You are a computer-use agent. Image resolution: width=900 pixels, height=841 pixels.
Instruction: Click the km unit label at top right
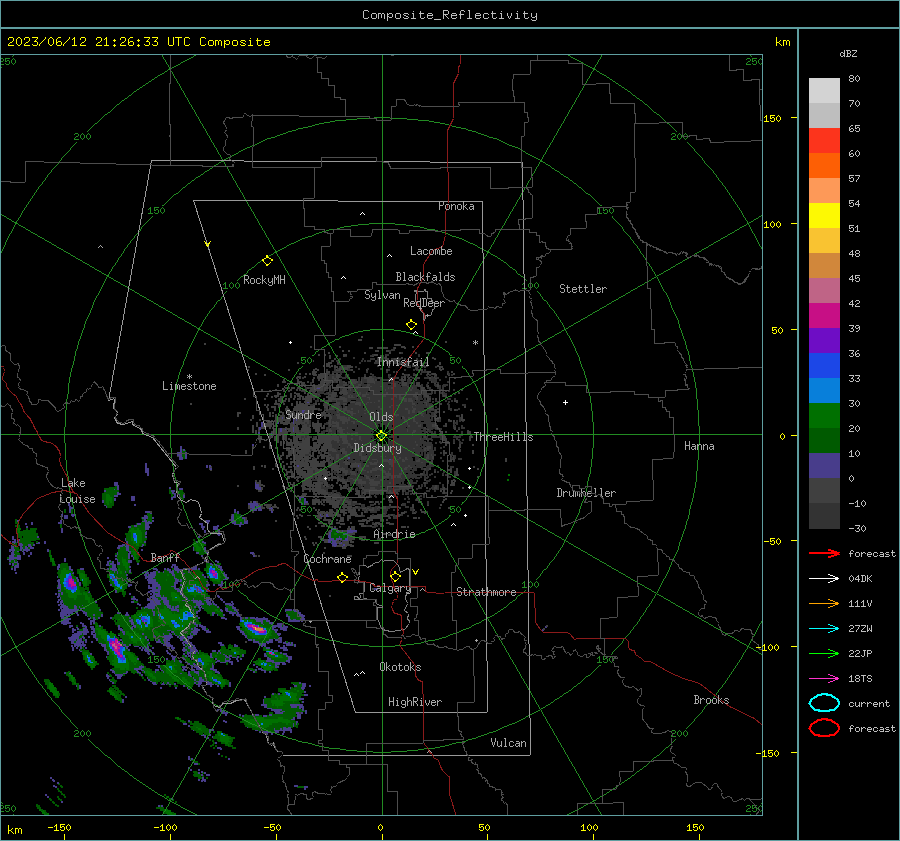pos(782,42)
